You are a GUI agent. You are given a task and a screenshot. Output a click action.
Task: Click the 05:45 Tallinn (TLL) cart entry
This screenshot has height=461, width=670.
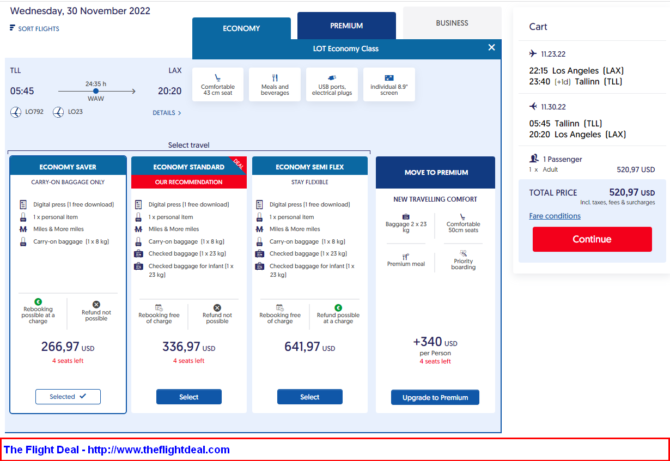pos(566,123)
